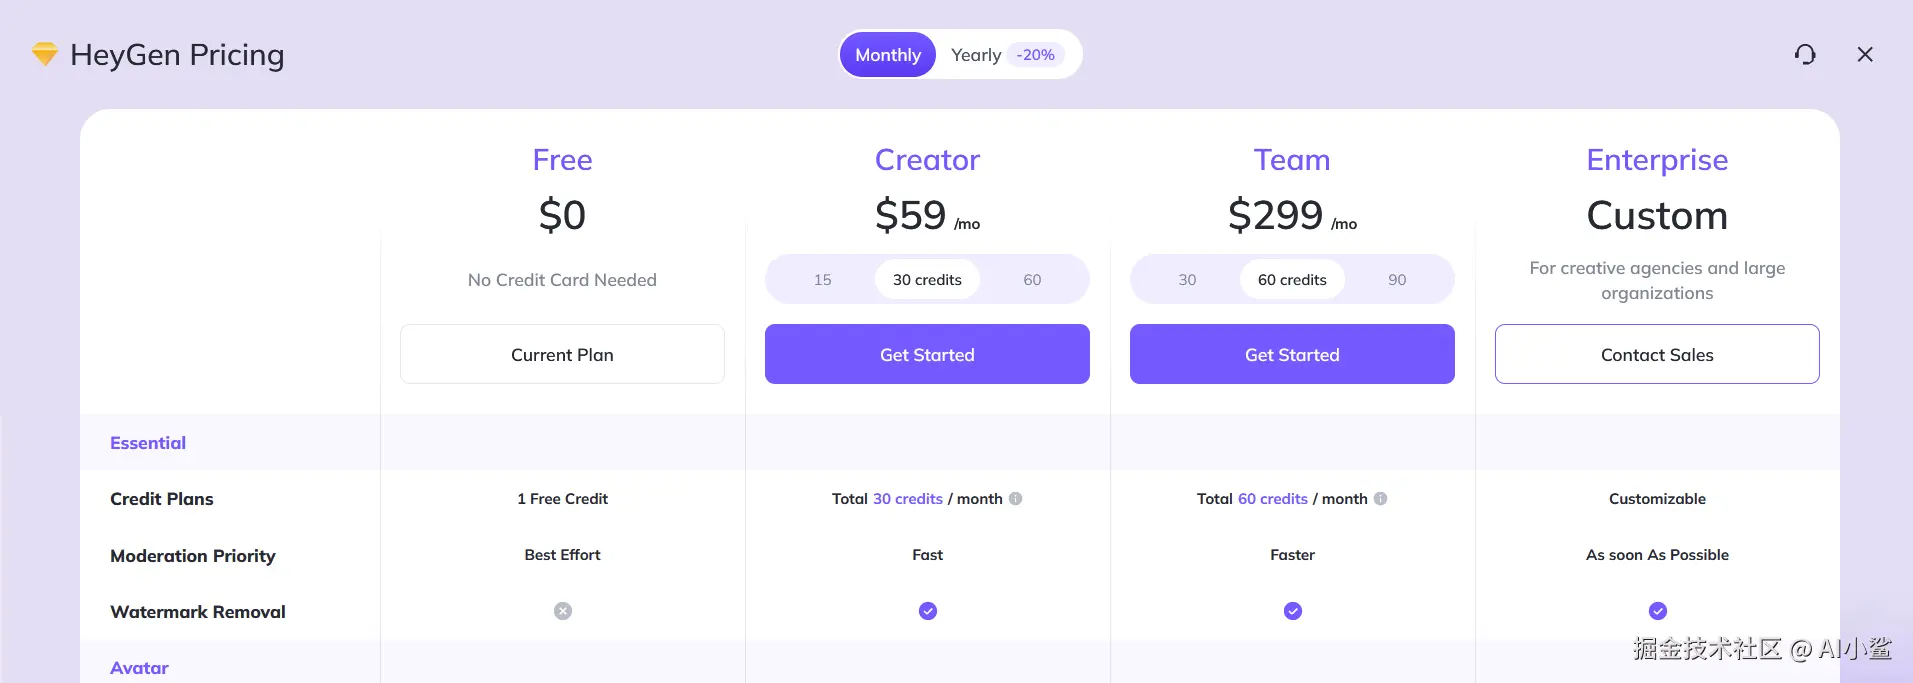Viewport: 1913px width, 683px height.
Task: Click Enterprise plan watermark removal checkmark
Action: (1658, 611)
